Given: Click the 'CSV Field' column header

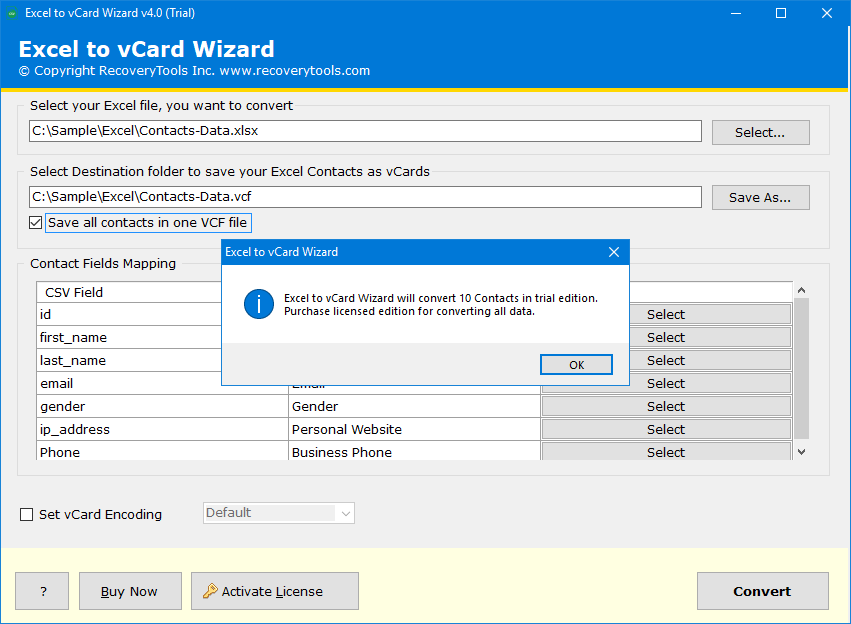Looking at the screenshot, I should (x=130, y=292).
